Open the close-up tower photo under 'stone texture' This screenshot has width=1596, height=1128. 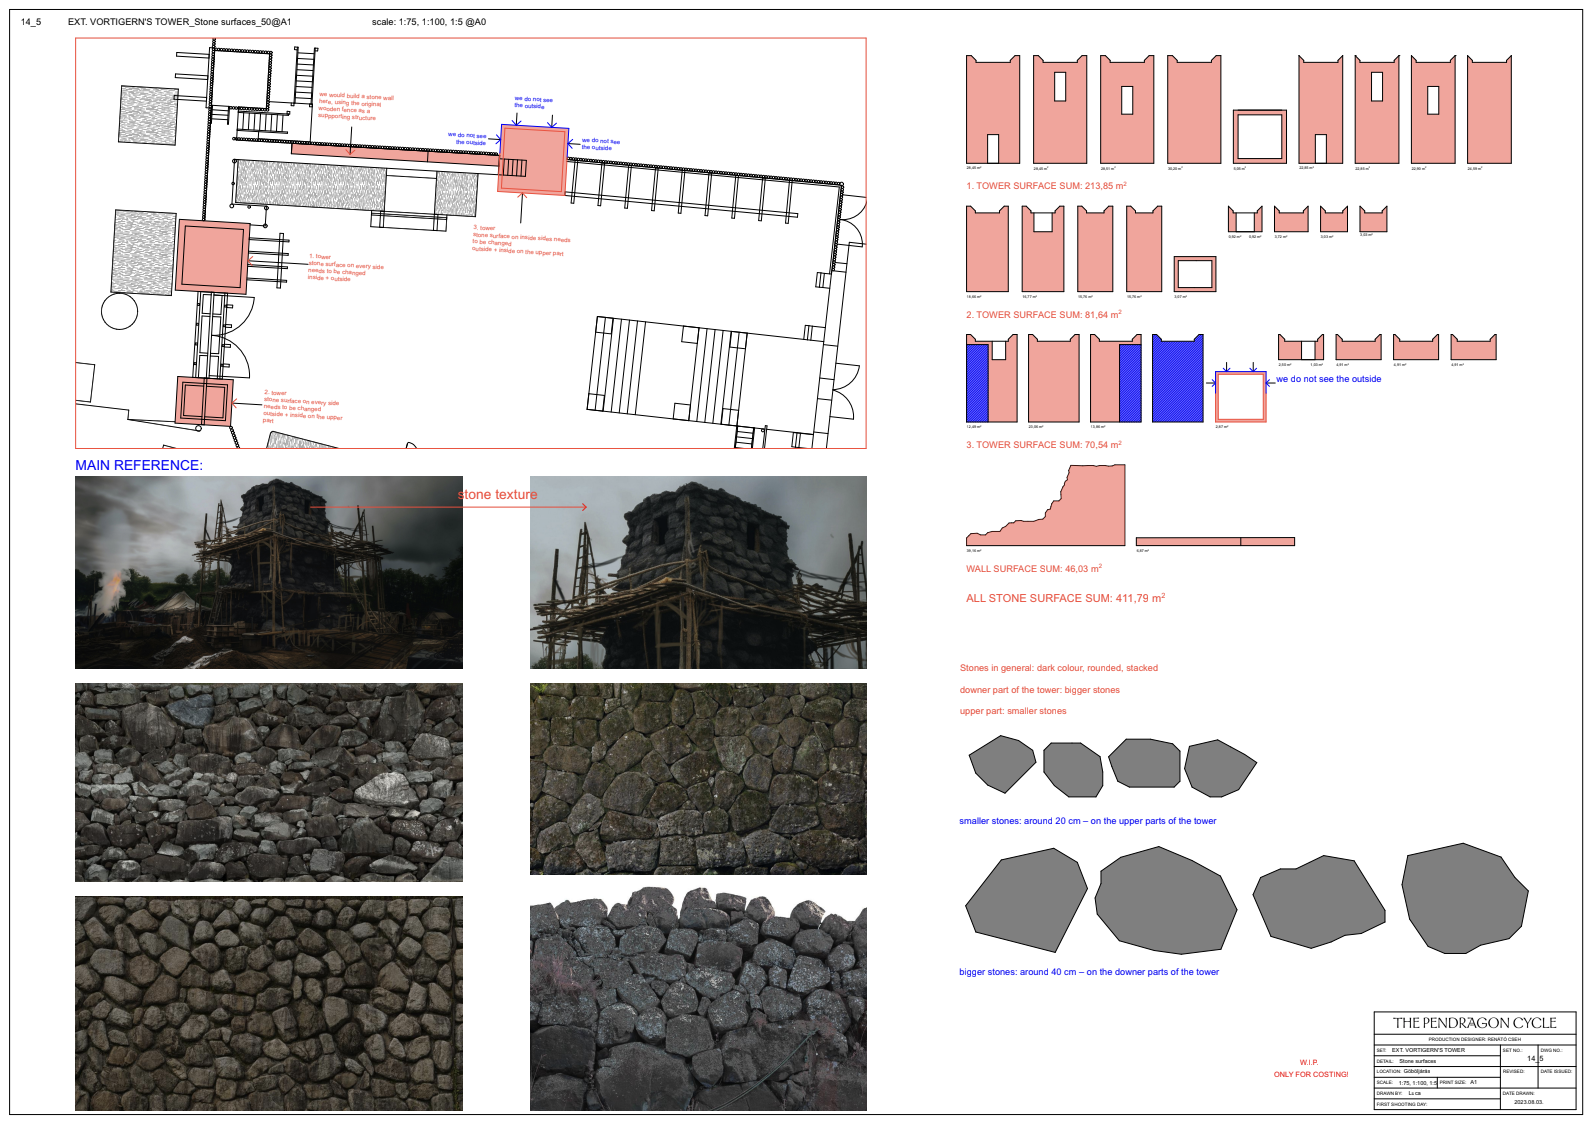pos(698,572)
